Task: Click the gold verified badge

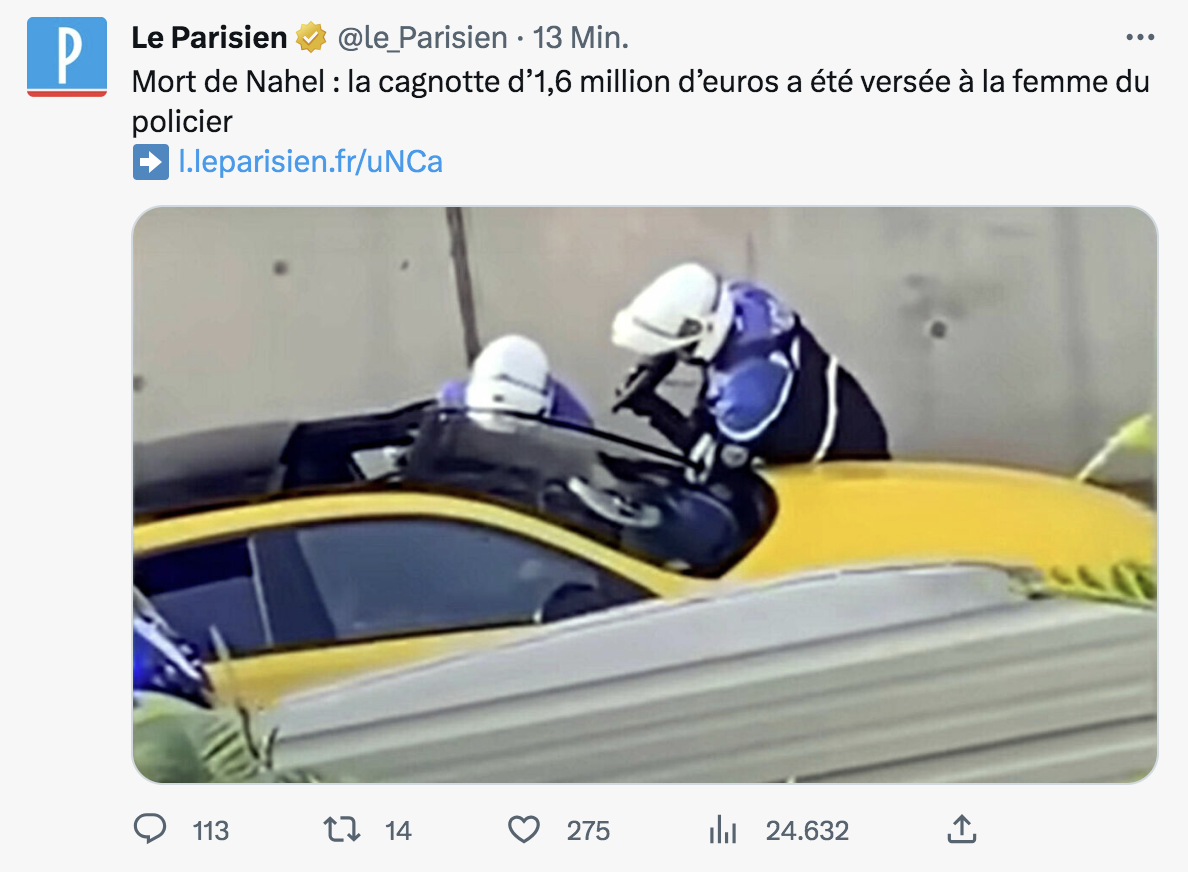Action: click(x=311, y=37)
